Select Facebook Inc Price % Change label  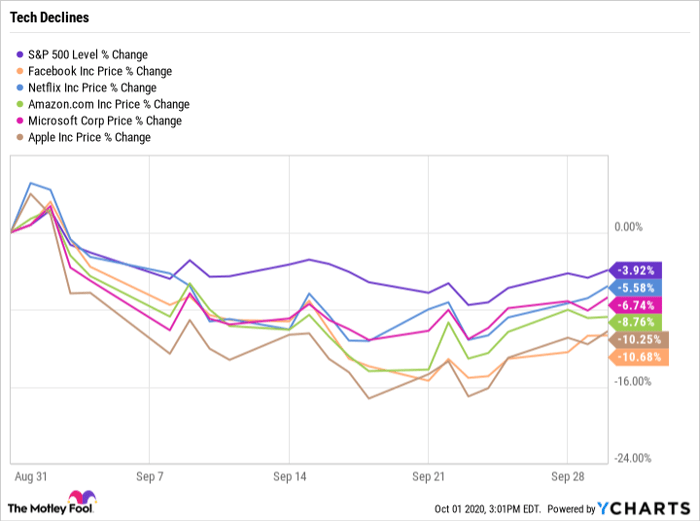101,71
